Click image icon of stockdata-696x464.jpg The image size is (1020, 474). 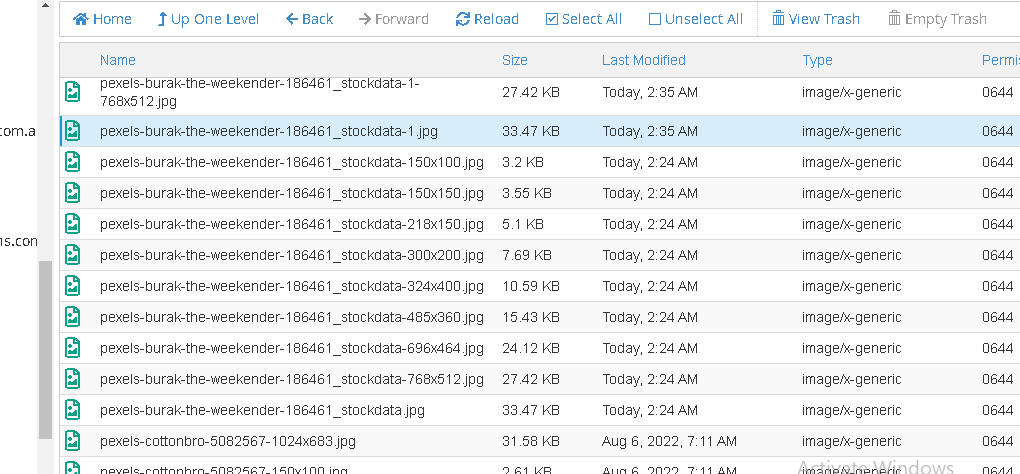point(72,348)
